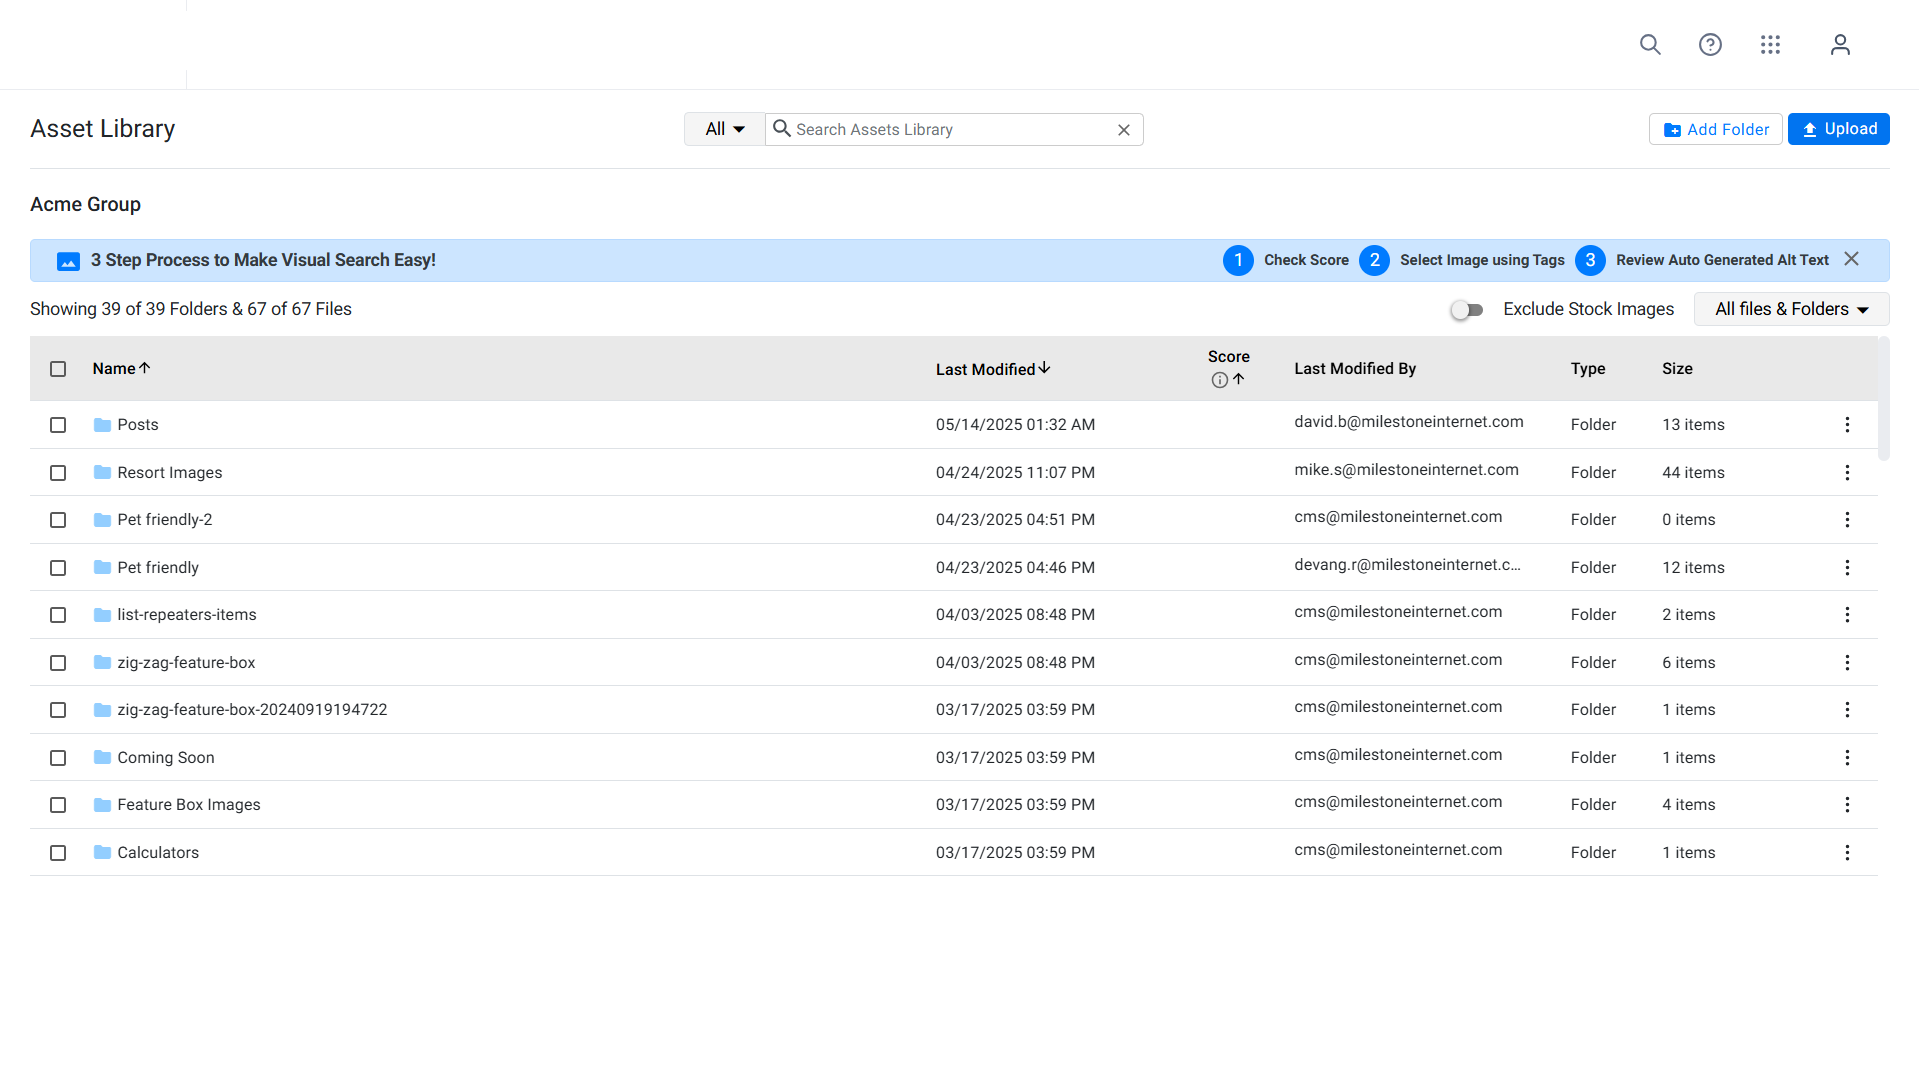Image resolution: width=1919 pixels, height=1079 pixels.
Task: Open the apps grid launcher icon
Action: [1770, 45]
